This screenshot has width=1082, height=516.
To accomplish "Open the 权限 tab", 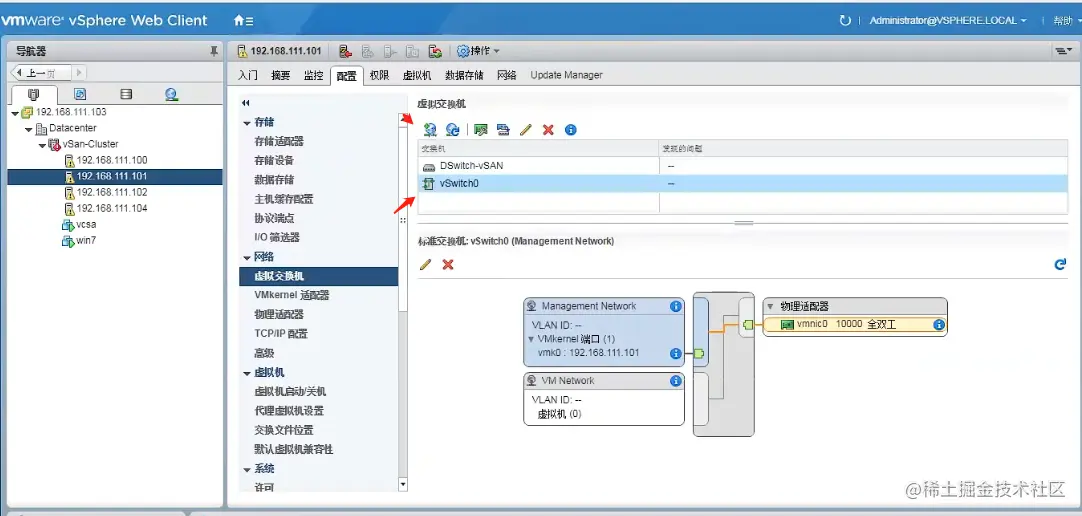I will (380, 75).
